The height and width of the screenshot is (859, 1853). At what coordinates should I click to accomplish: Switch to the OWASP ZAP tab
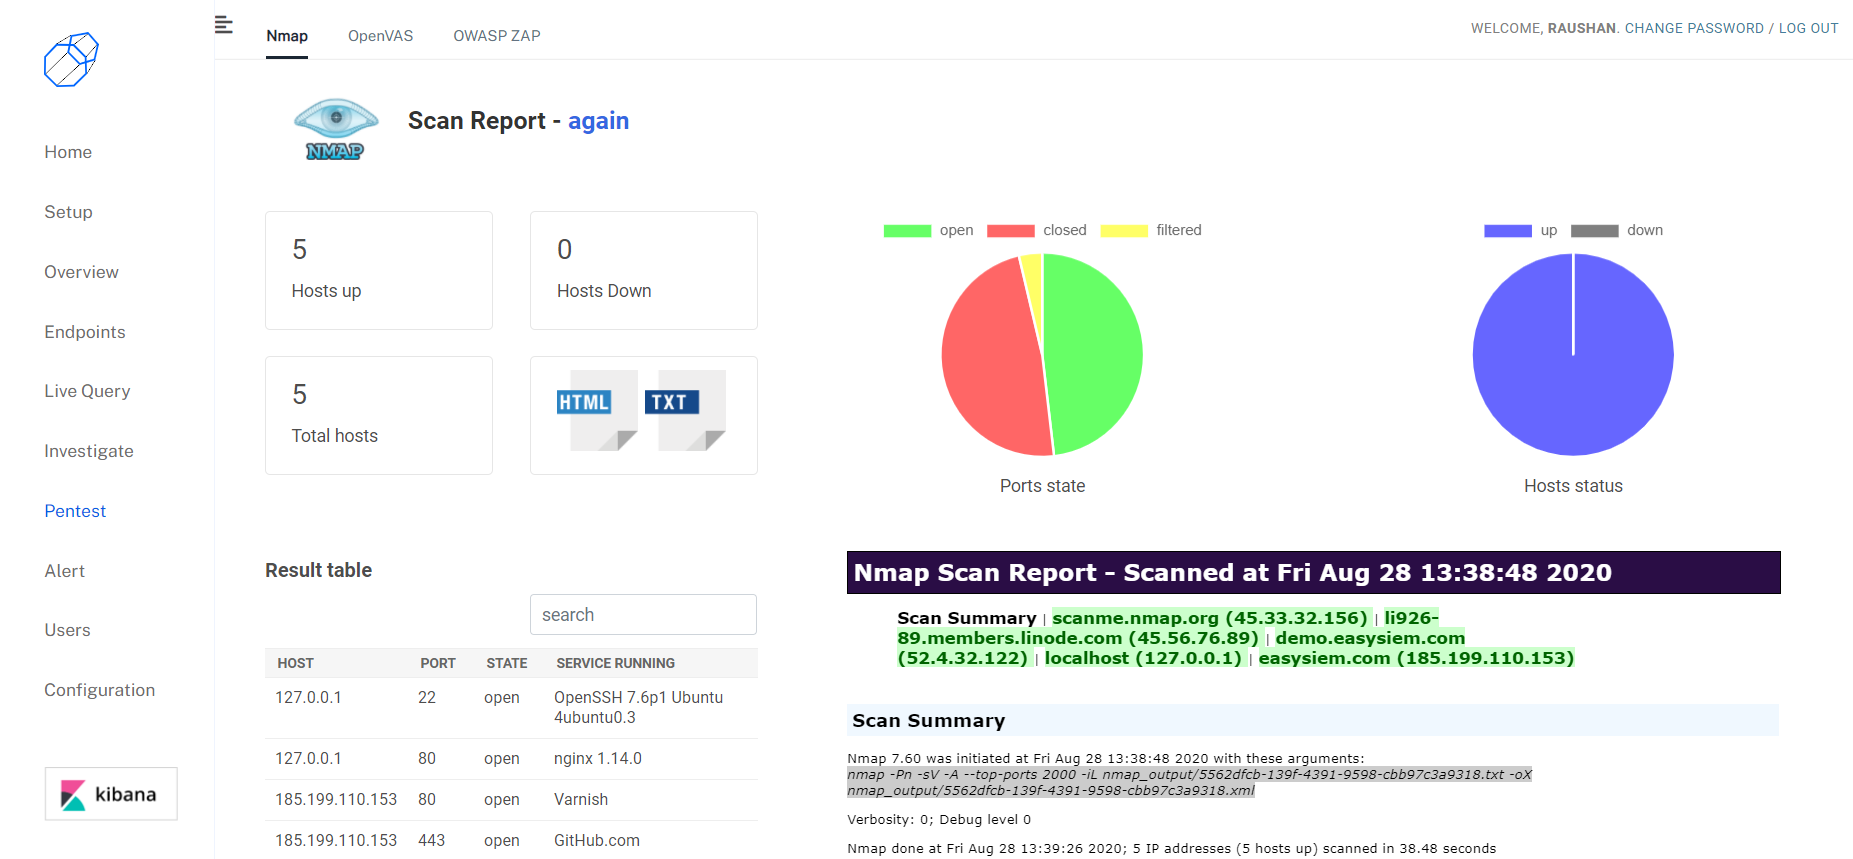tap(497, 36)
